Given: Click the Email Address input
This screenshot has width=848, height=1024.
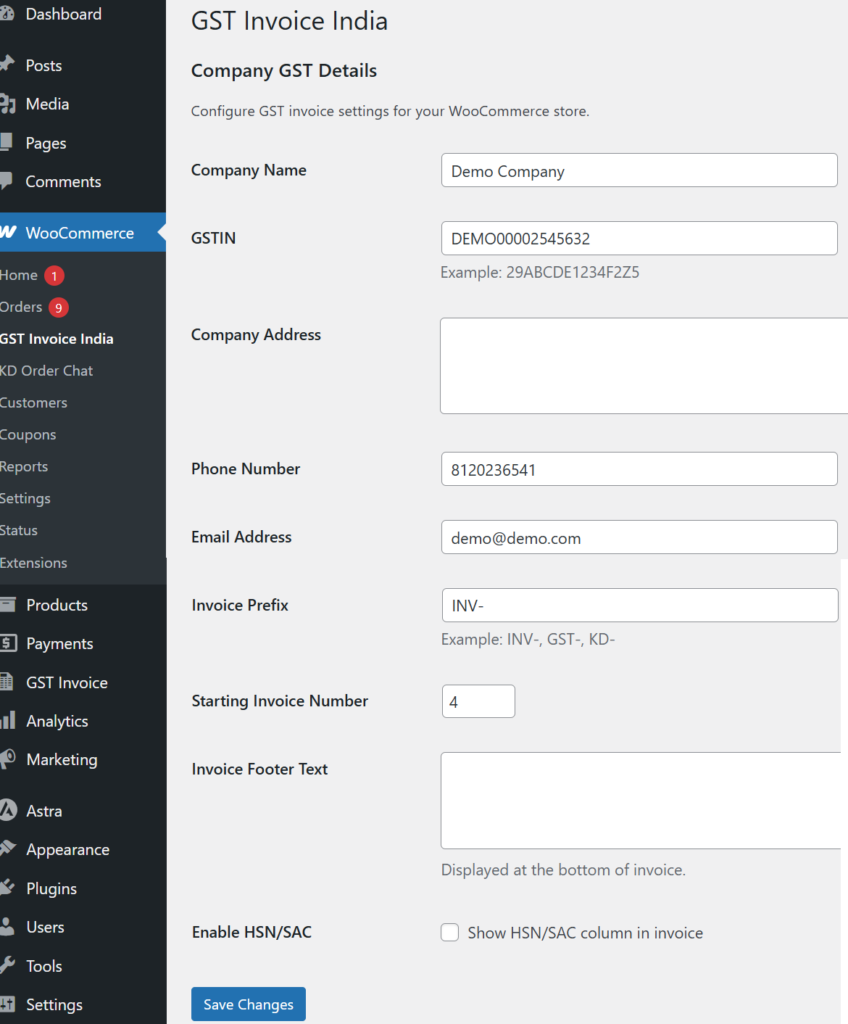Looking at the screenshot, I should [639, 537].
